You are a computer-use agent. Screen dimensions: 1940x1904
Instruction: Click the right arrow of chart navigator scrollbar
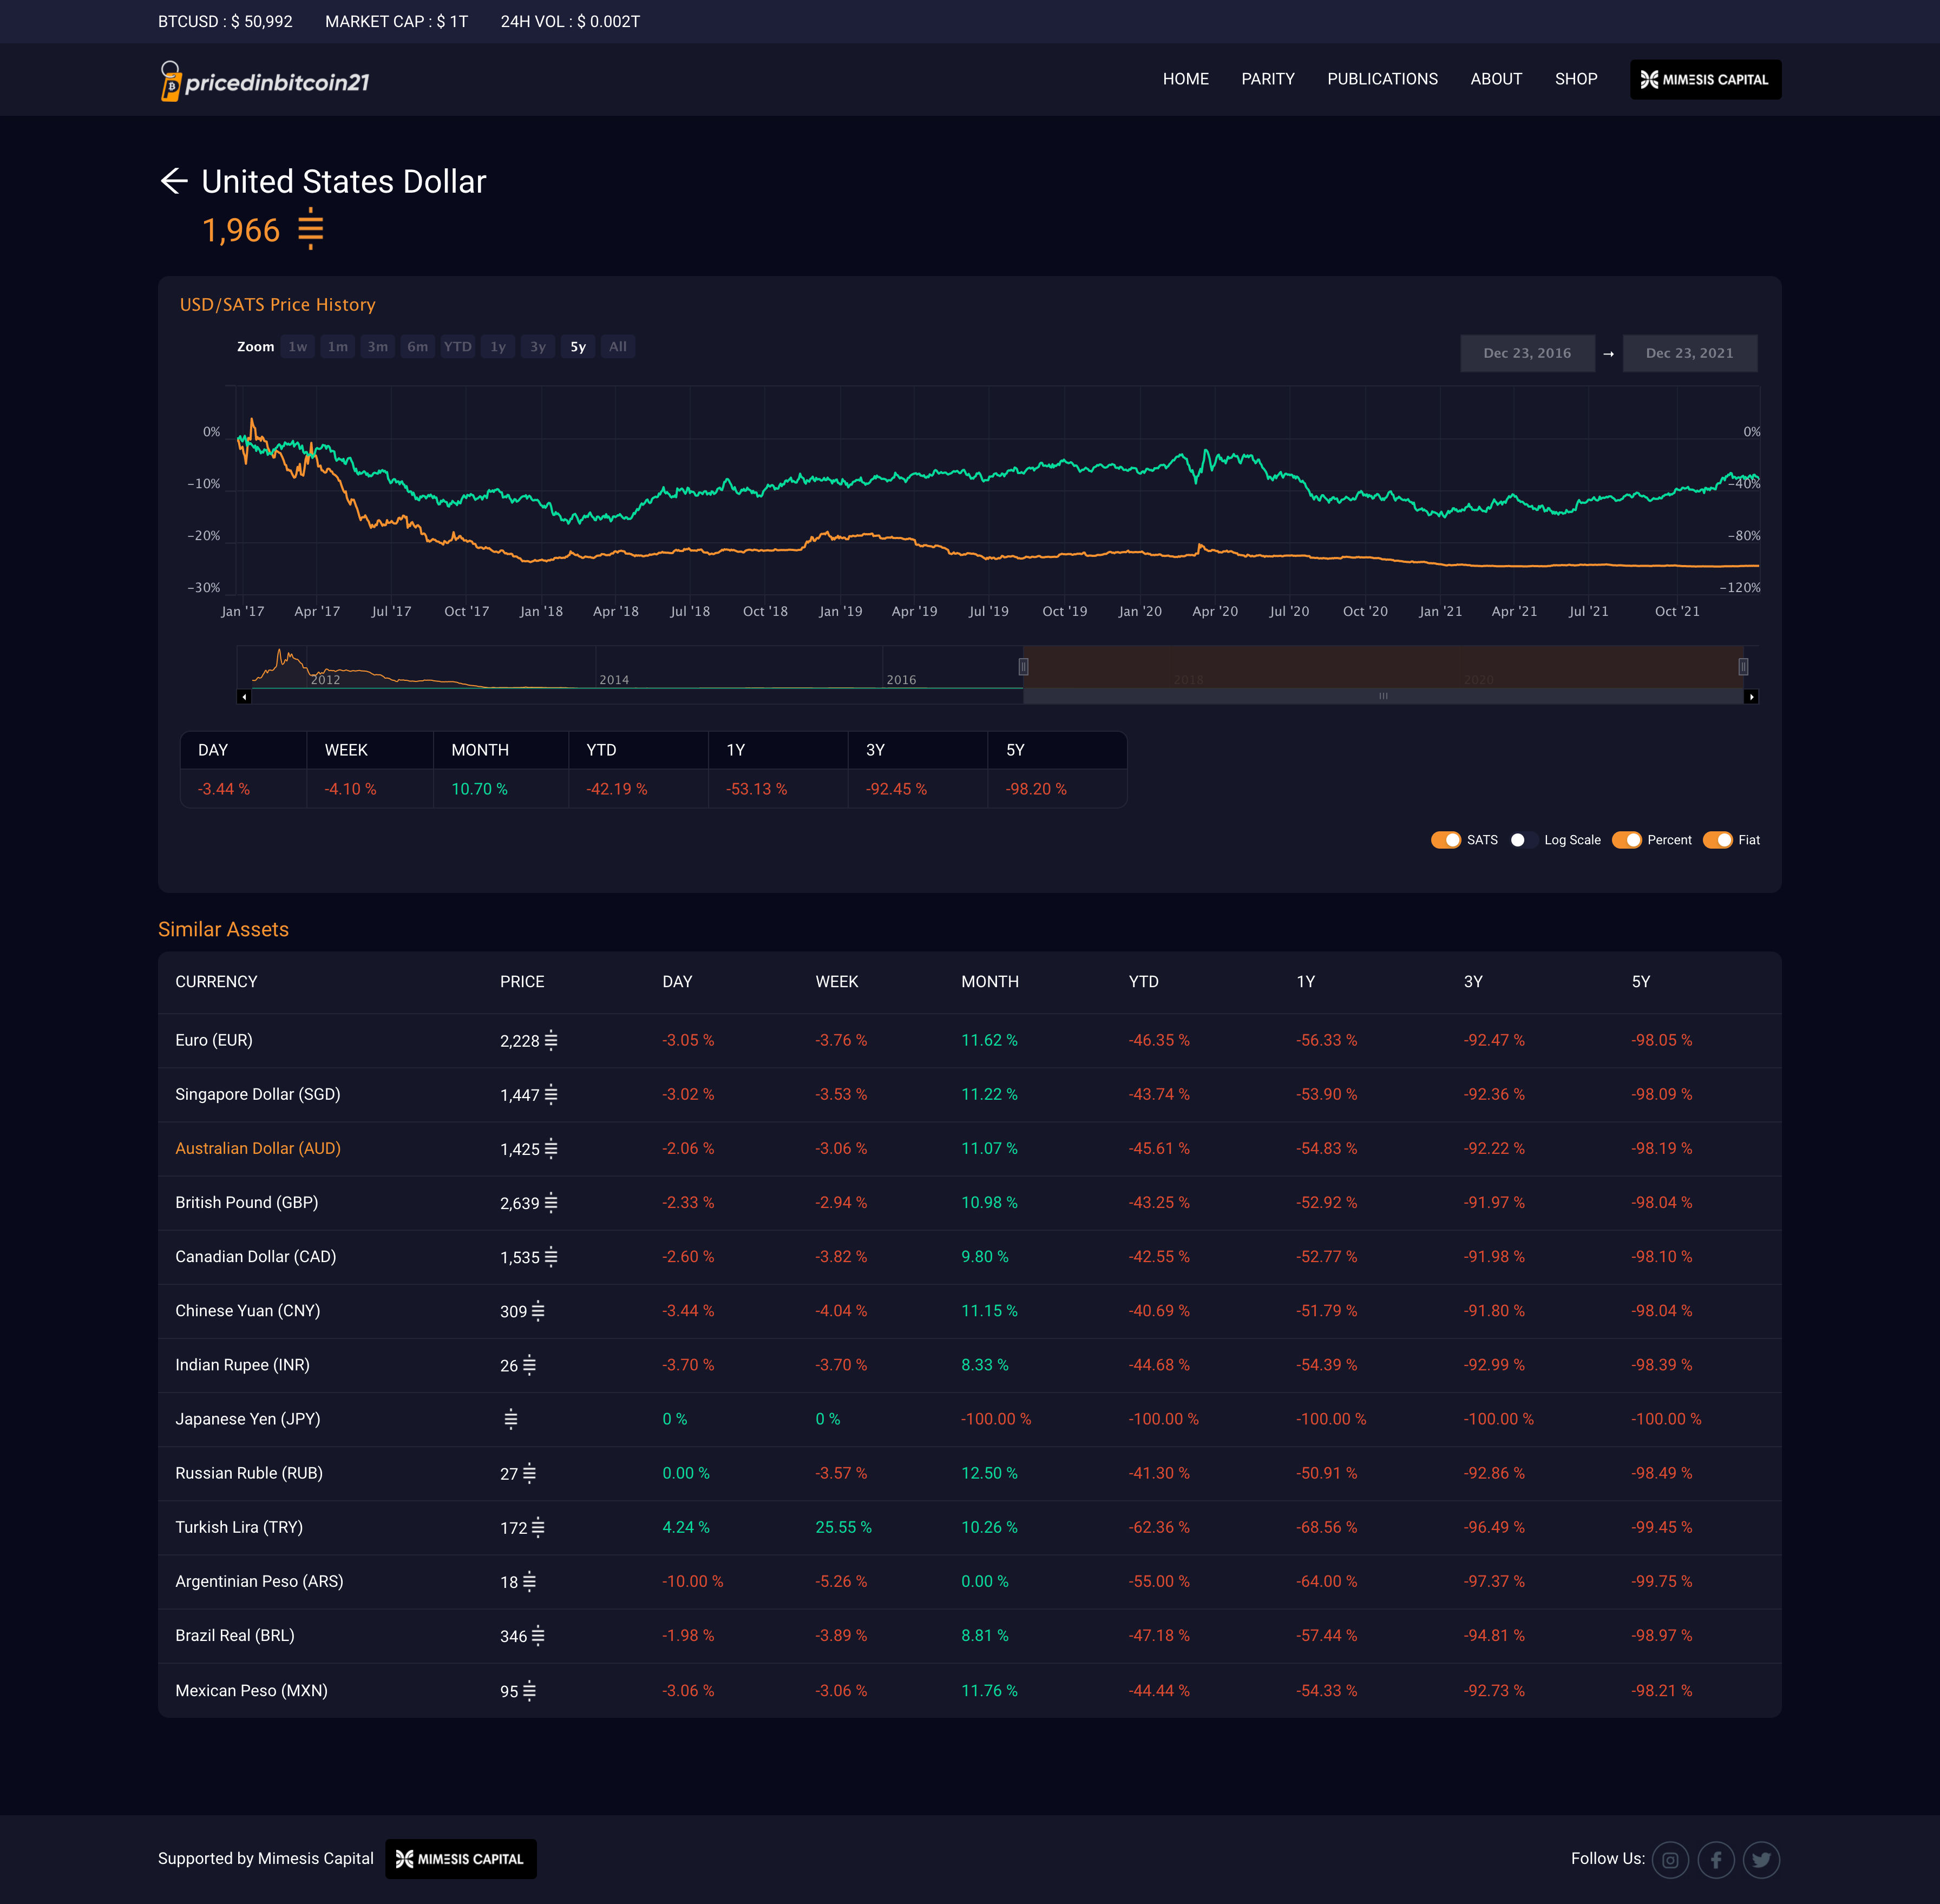(x=1750, y=696)
